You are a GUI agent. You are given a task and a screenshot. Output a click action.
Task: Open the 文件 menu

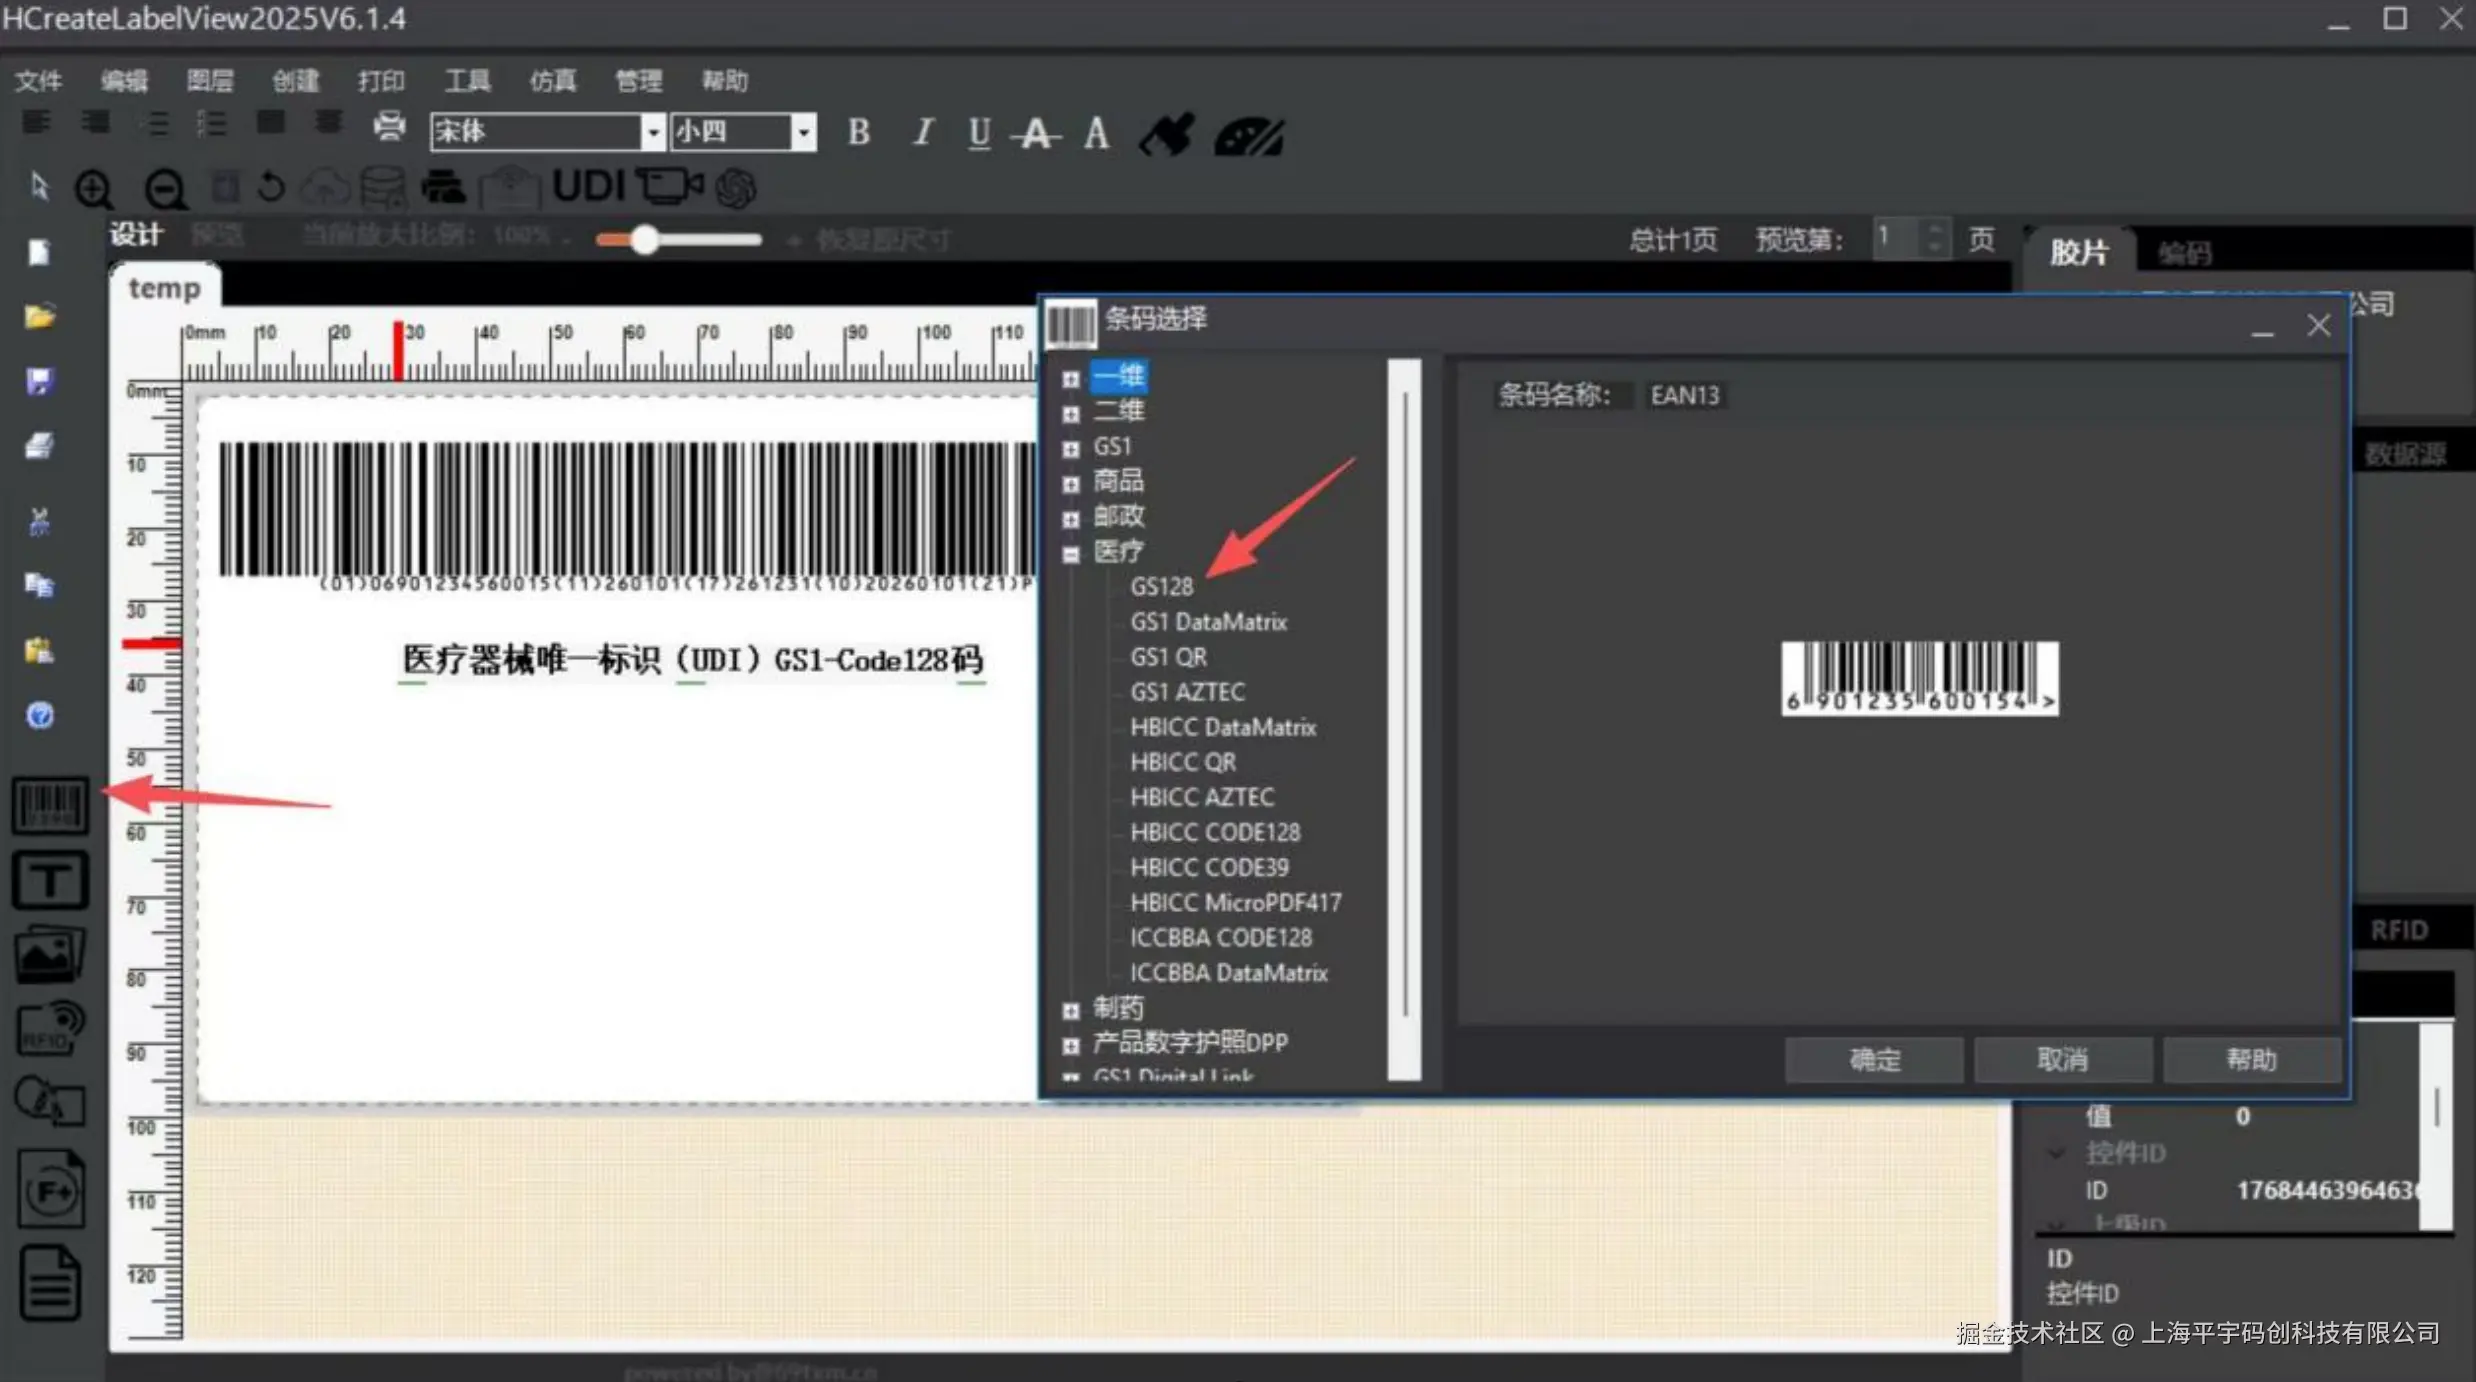coord(38,81)
